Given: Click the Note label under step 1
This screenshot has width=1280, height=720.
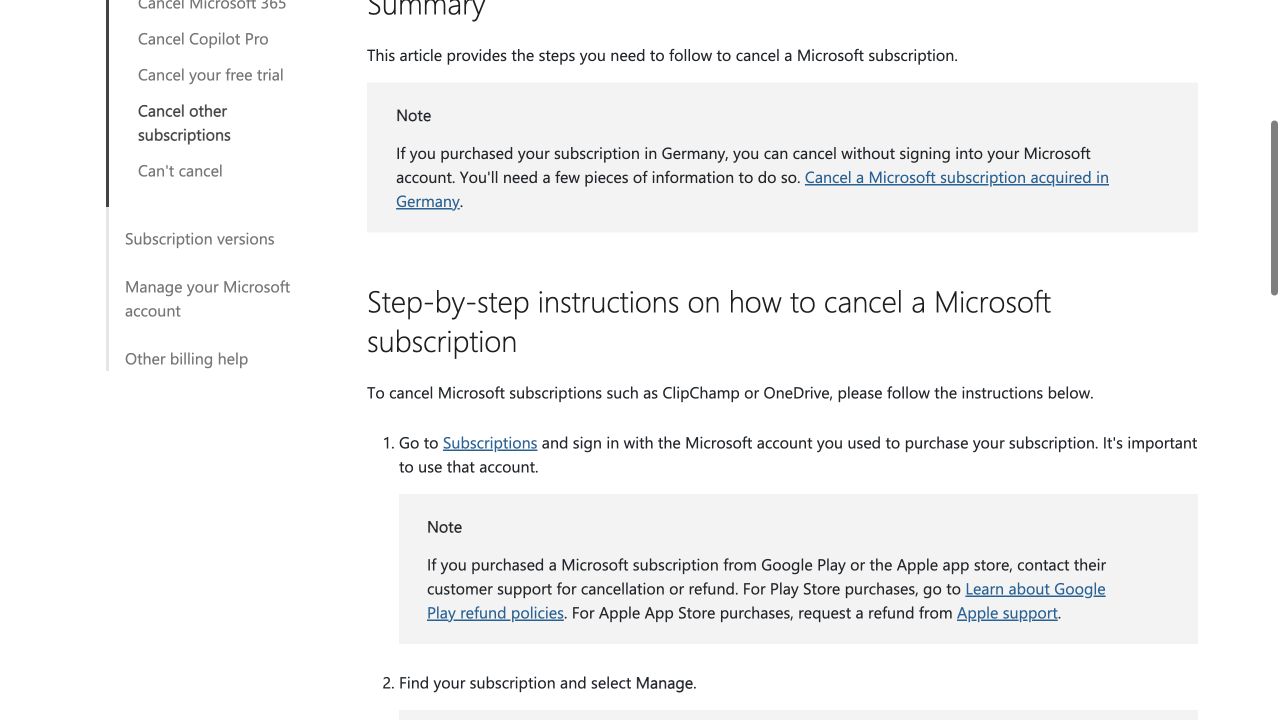Looking at the screenshot, I should [x=444, y=527].
